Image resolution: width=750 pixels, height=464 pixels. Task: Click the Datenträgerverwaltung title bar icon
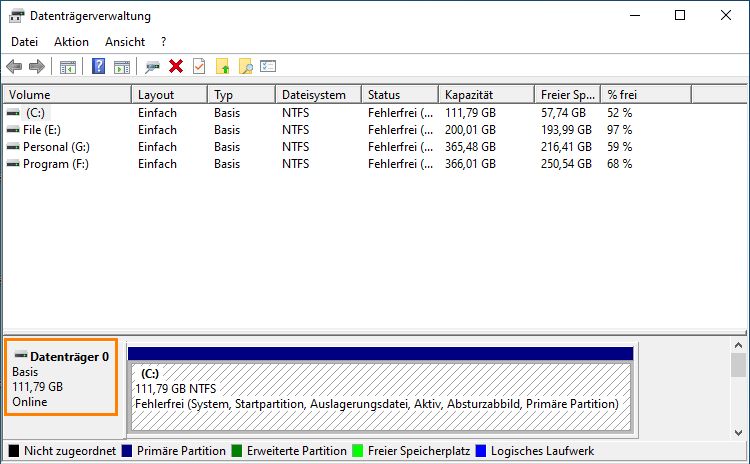(x=16, y=16)
